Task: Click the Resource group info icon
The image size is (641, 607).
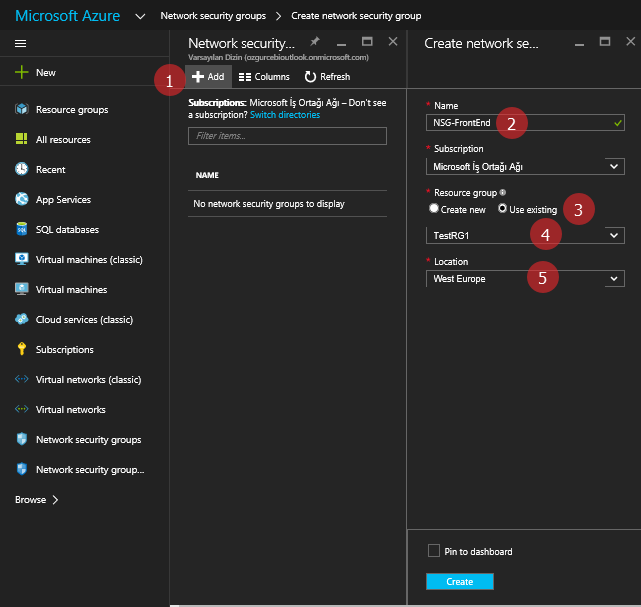Action: click(503, 192)
